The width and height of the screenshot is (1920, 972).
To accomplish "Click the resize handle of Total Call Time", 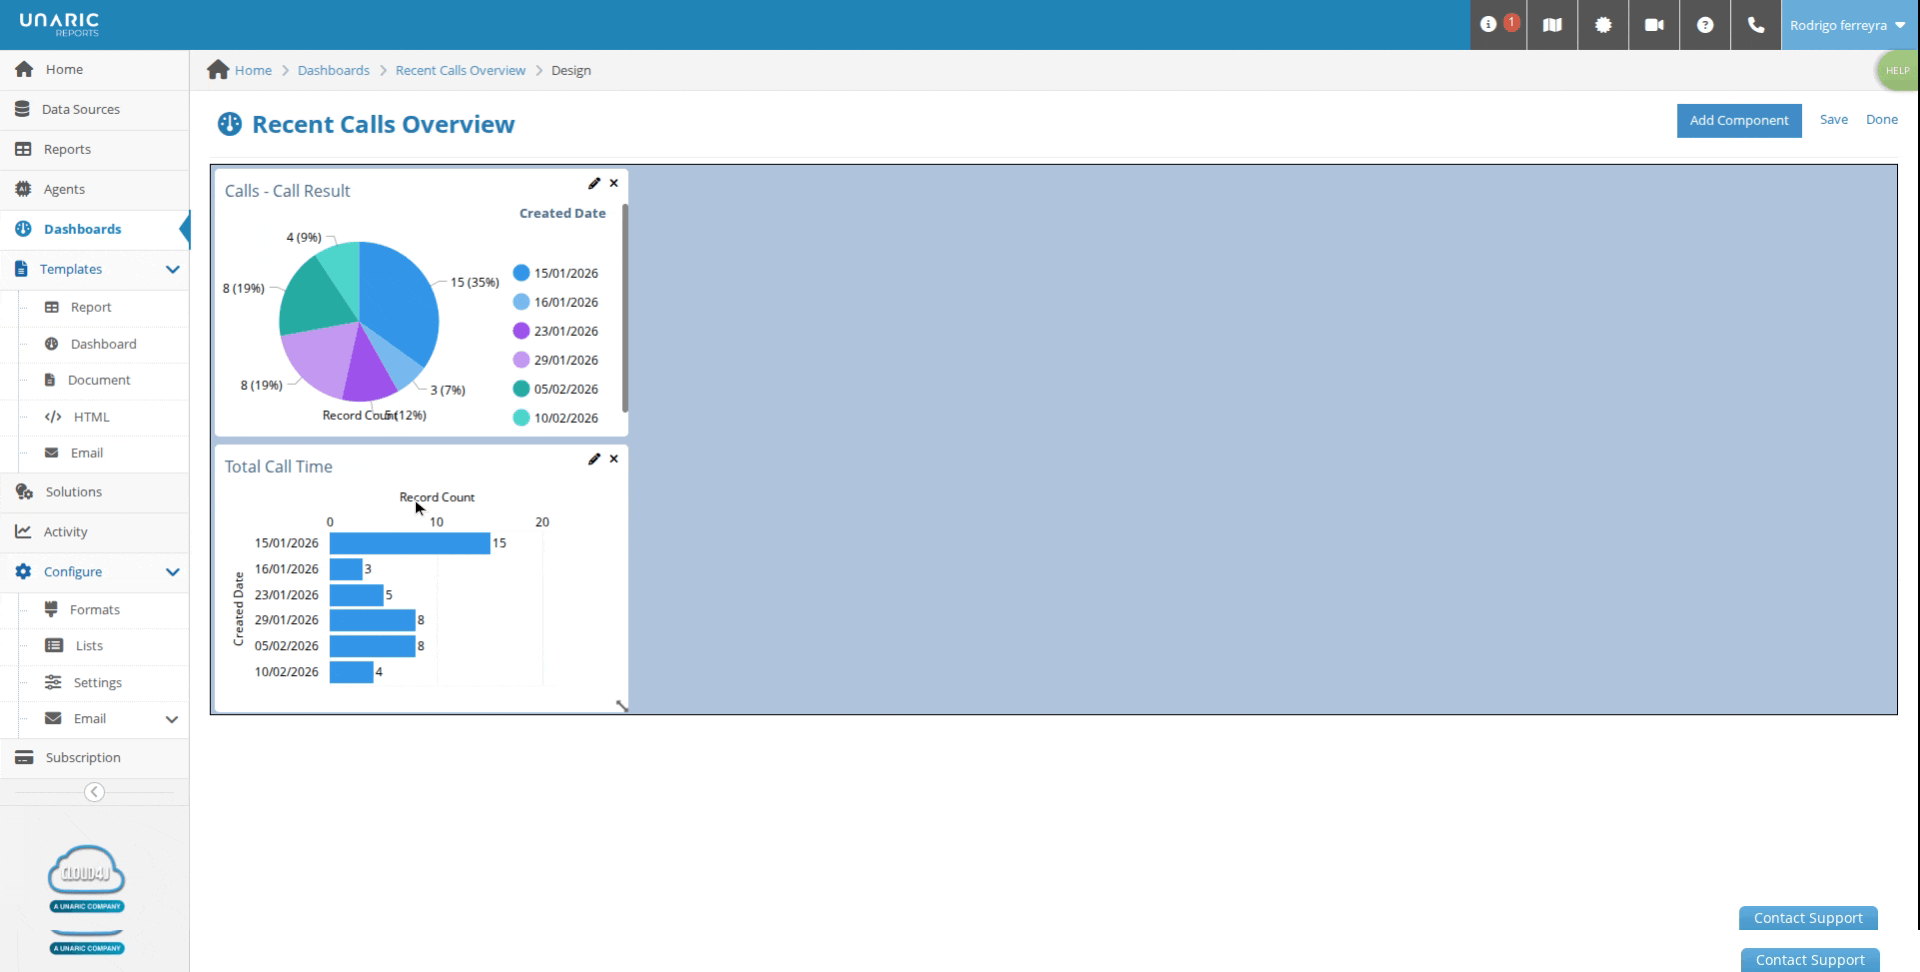I will coord(621,705).
